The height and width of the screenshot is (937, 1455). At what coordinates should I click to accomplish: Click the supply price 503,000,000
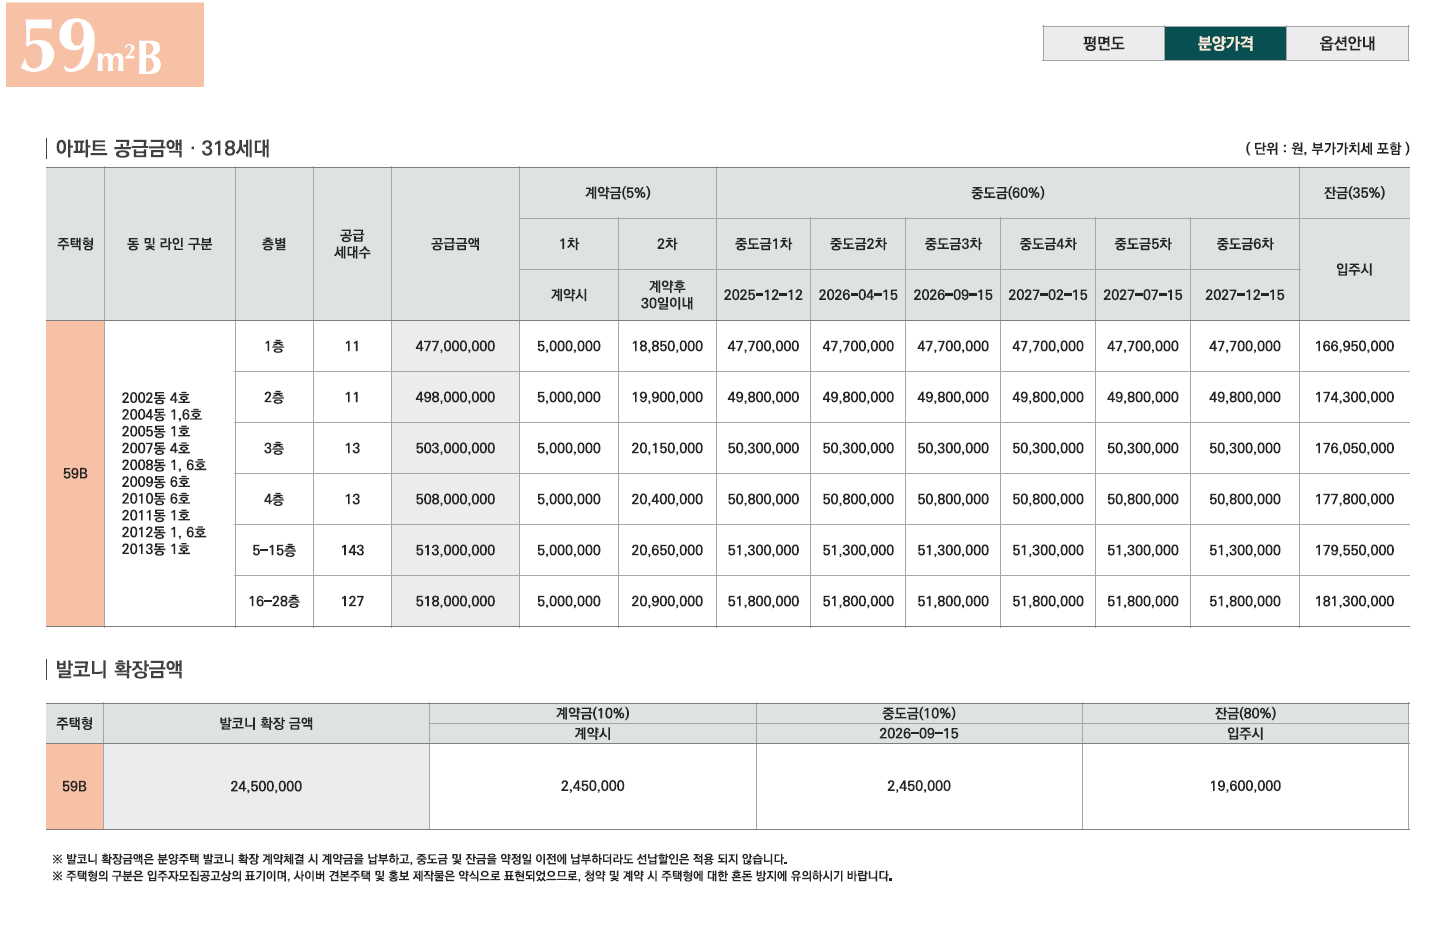(x=455, y=448)
